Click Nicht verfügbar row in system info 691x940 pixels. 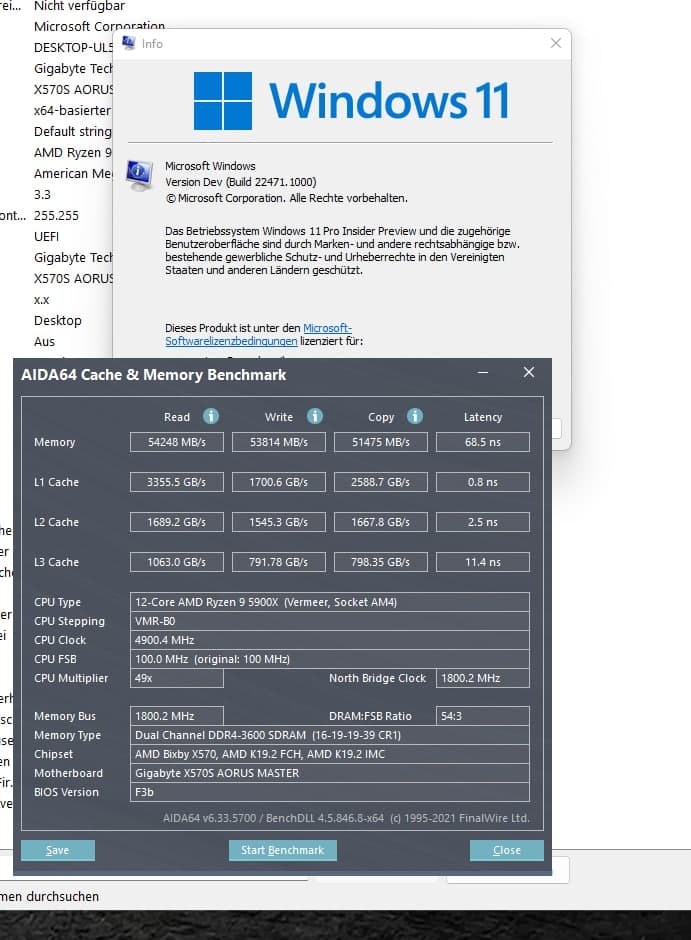coord(79,6)
